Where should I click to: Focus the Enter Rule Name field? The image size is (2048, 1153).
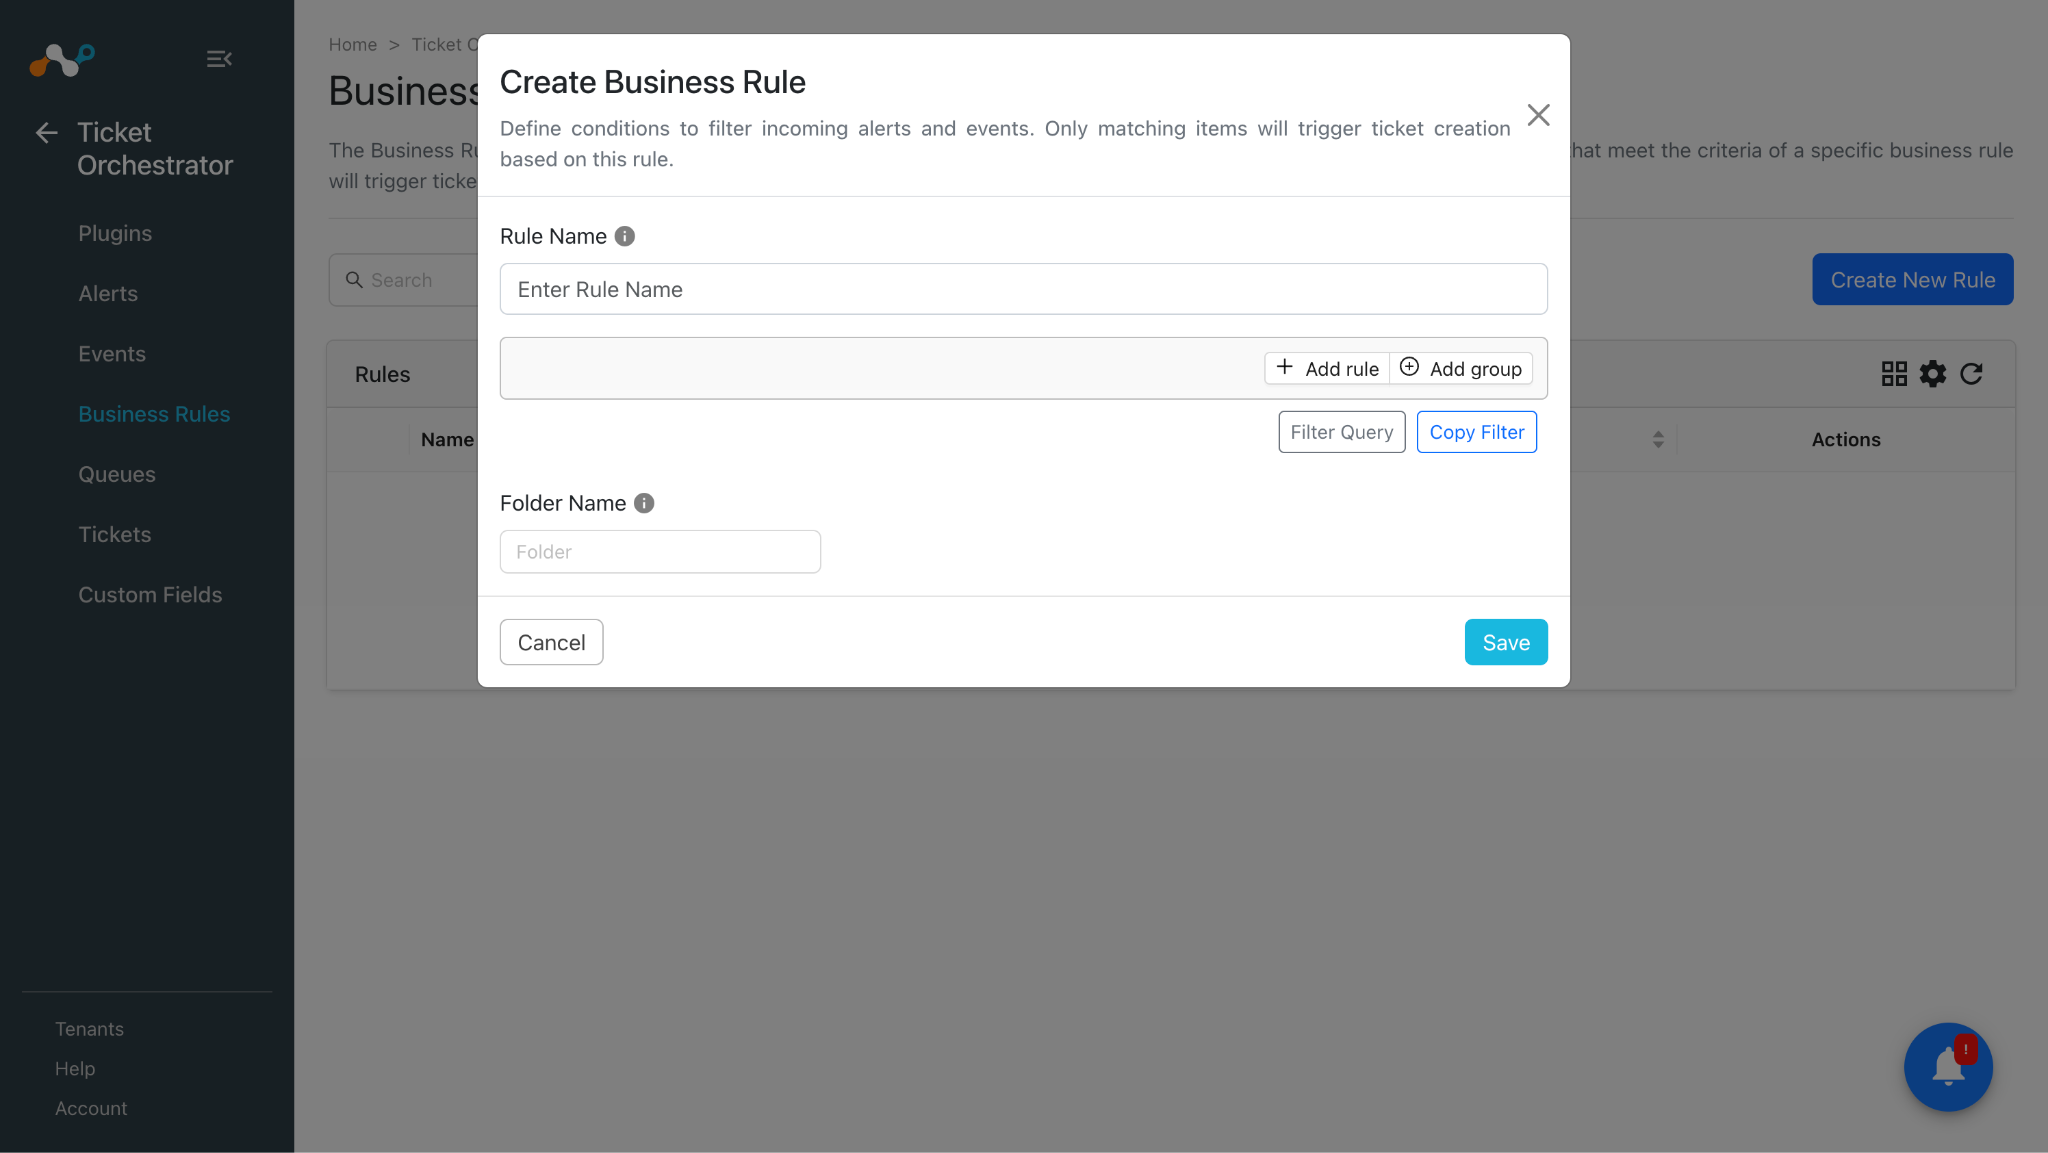pos(1024,289)
